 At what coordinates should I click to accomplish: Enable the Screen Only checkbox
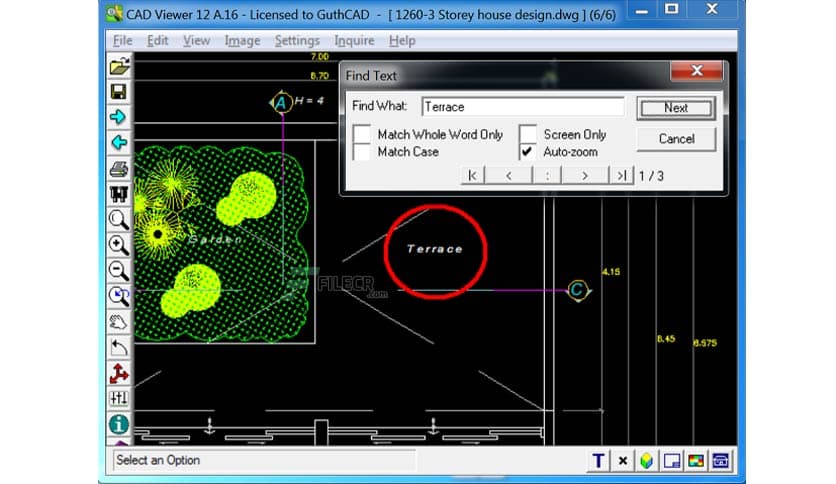(x=528, y=134)
